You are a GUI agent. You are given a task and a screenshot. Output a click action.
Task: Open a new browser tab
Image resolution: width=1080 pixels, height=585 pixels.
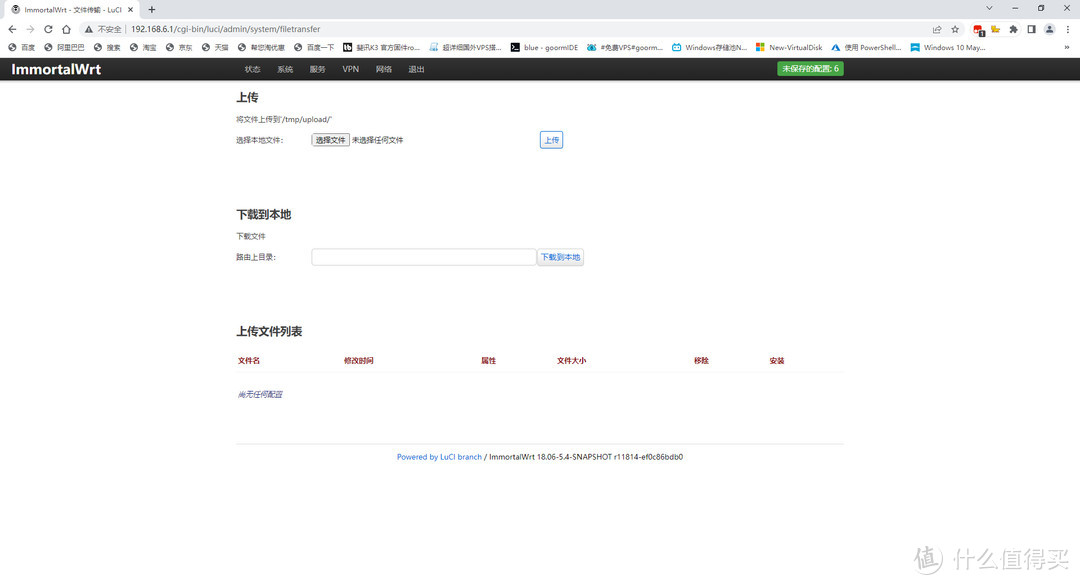point(152,9)
